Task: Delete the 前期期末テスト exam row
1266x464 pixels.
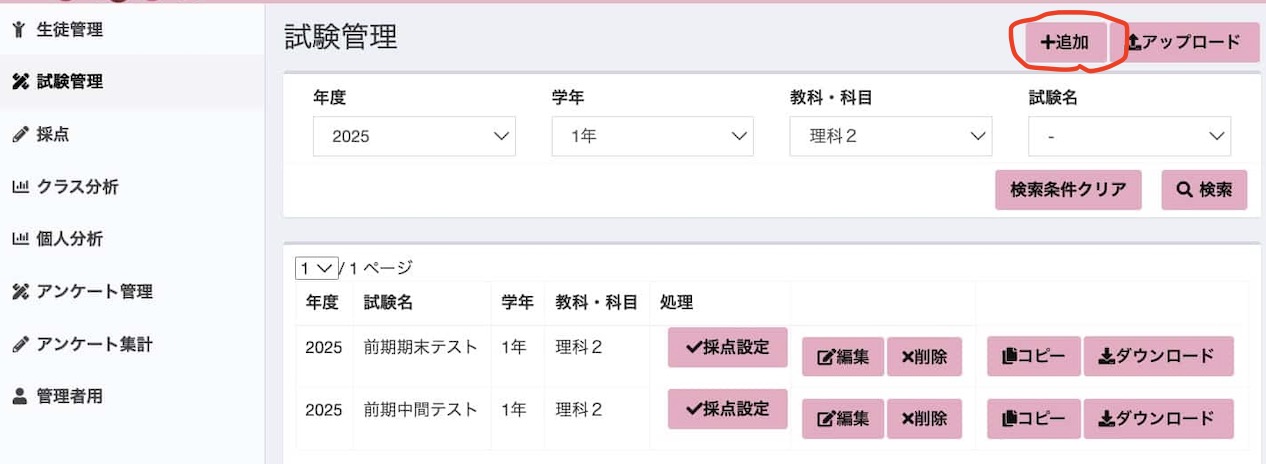Action: point(924,356)
